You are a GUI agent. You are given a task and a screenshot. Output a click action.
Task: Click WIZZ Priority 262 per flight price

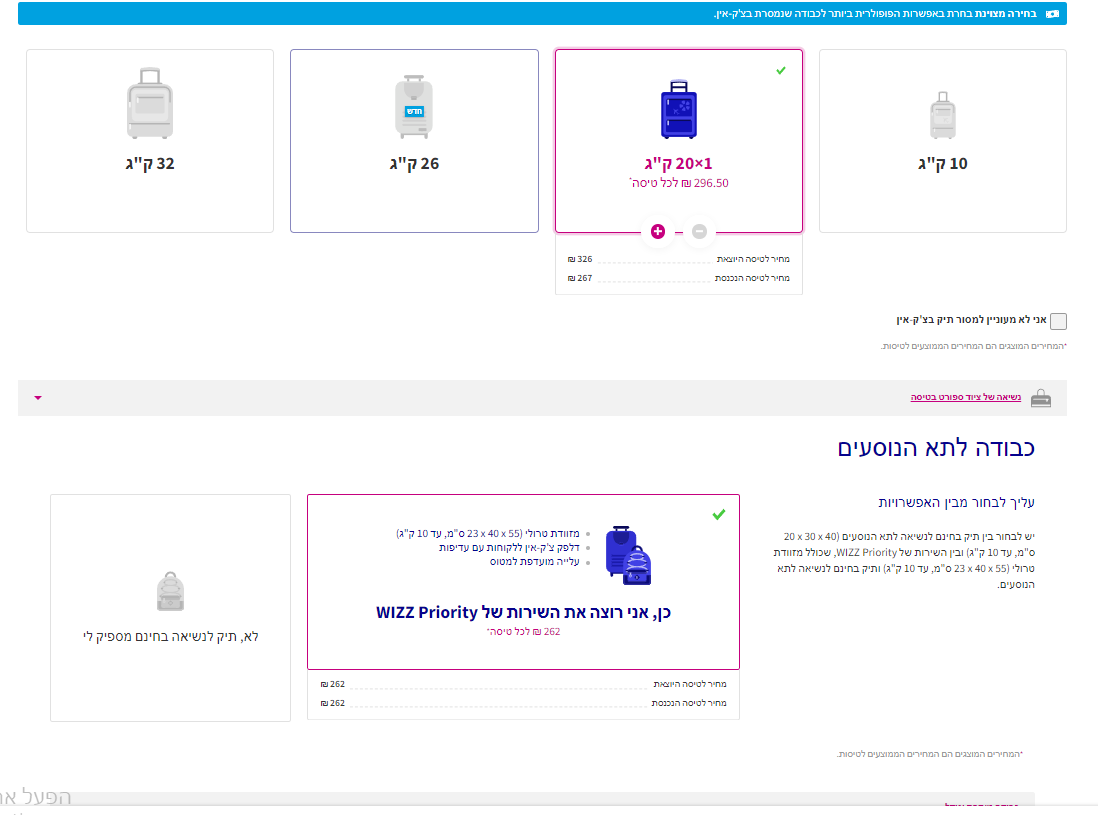tap(523, 632)
